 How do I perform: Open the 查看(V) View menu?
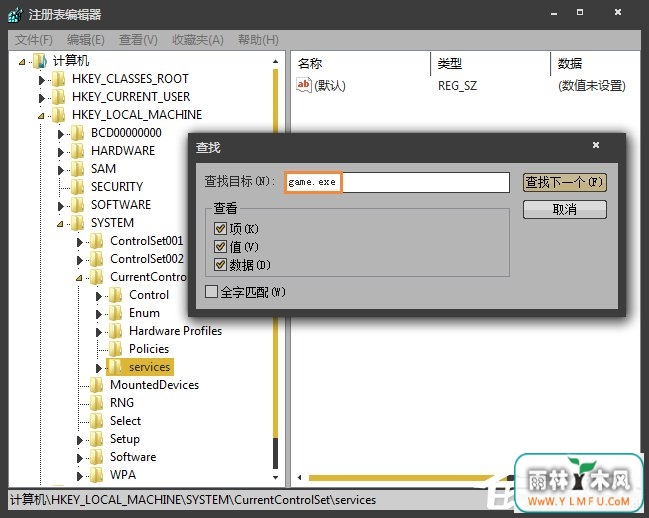tap(138, 40)
